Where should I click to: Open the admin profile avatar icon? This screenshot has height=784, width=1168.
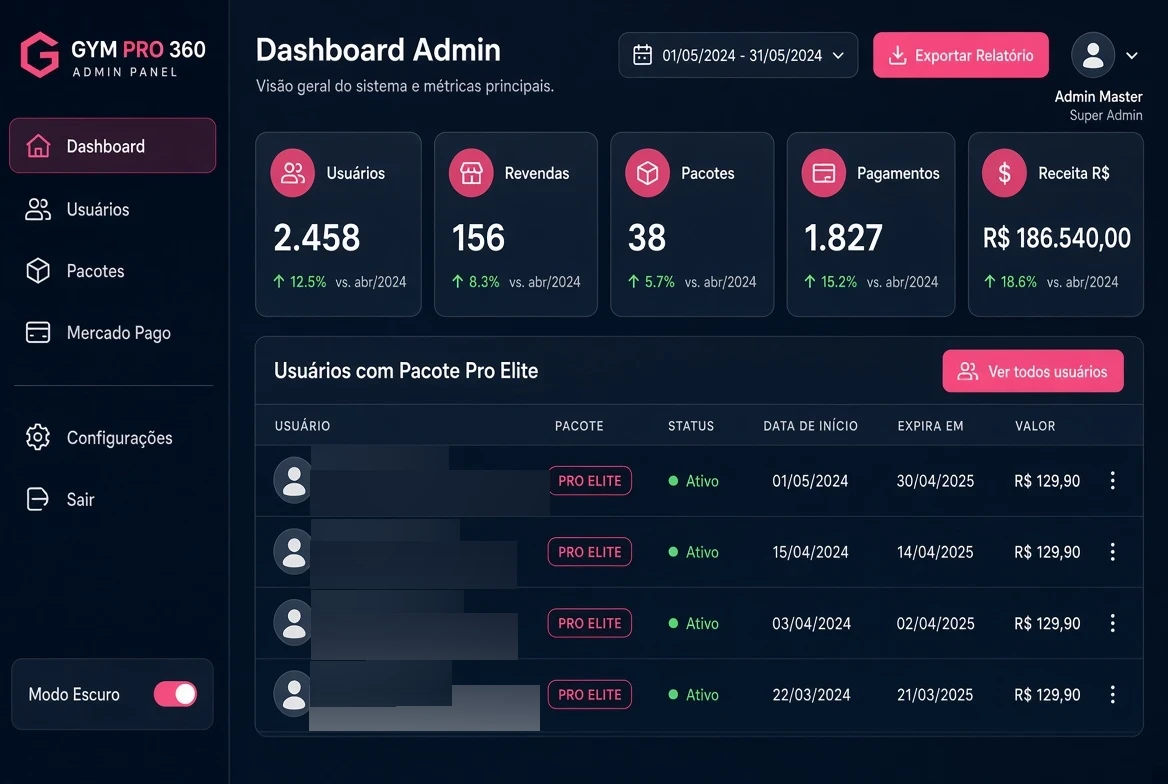click(x=1093, y=55)
